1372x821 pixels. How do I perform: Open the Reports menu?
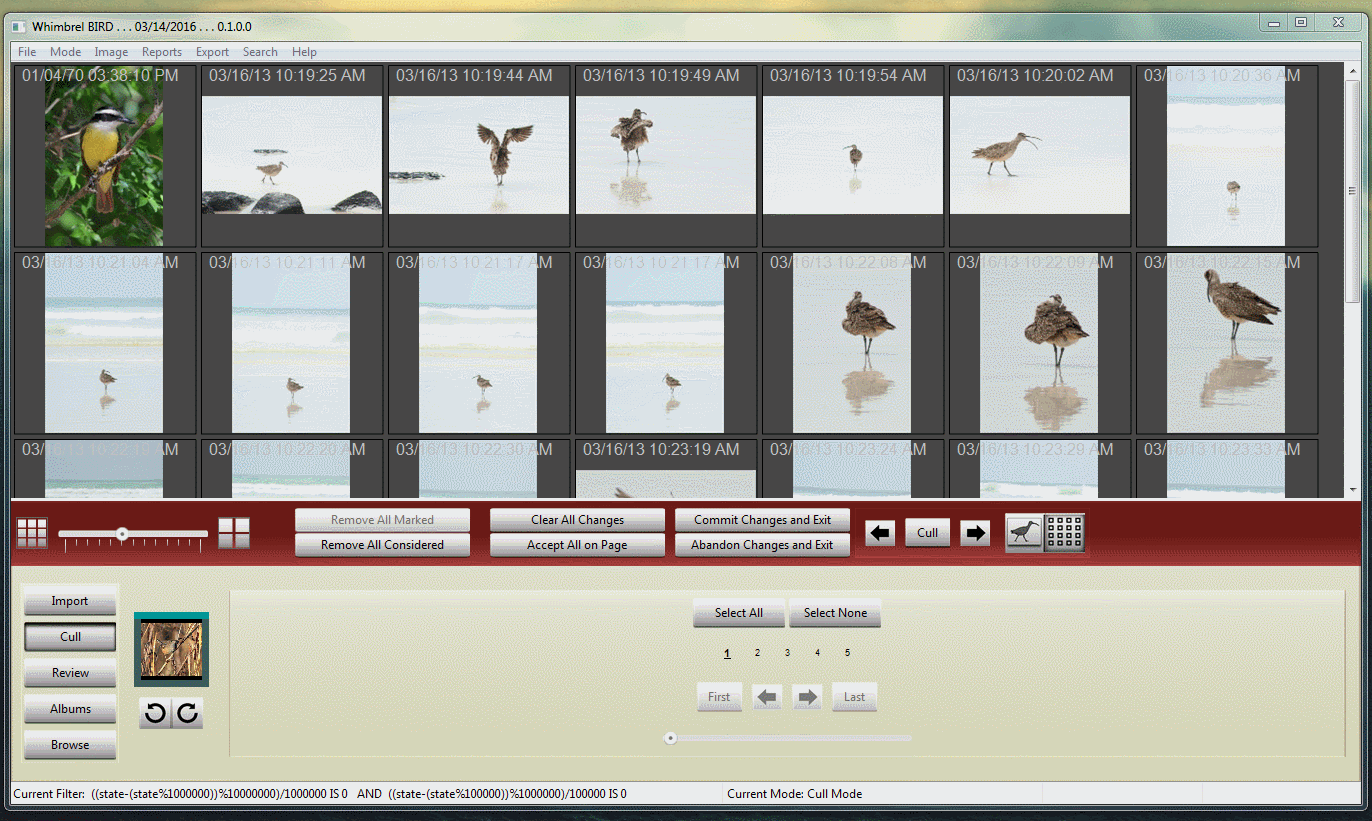click(162, 52)
